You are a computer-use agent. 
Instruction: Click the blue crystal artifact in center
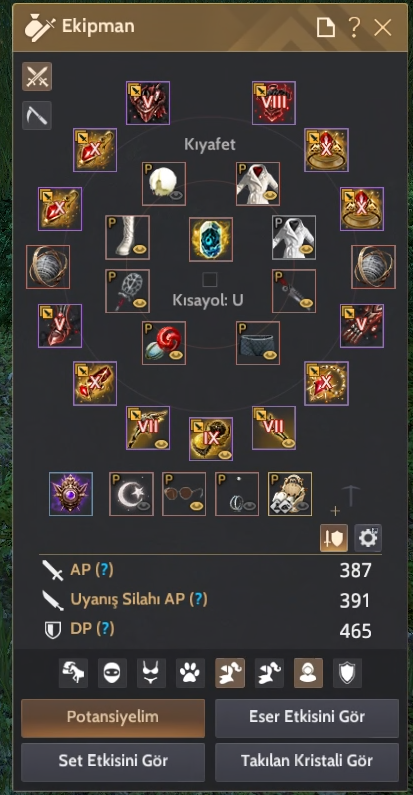pos(211,239)
